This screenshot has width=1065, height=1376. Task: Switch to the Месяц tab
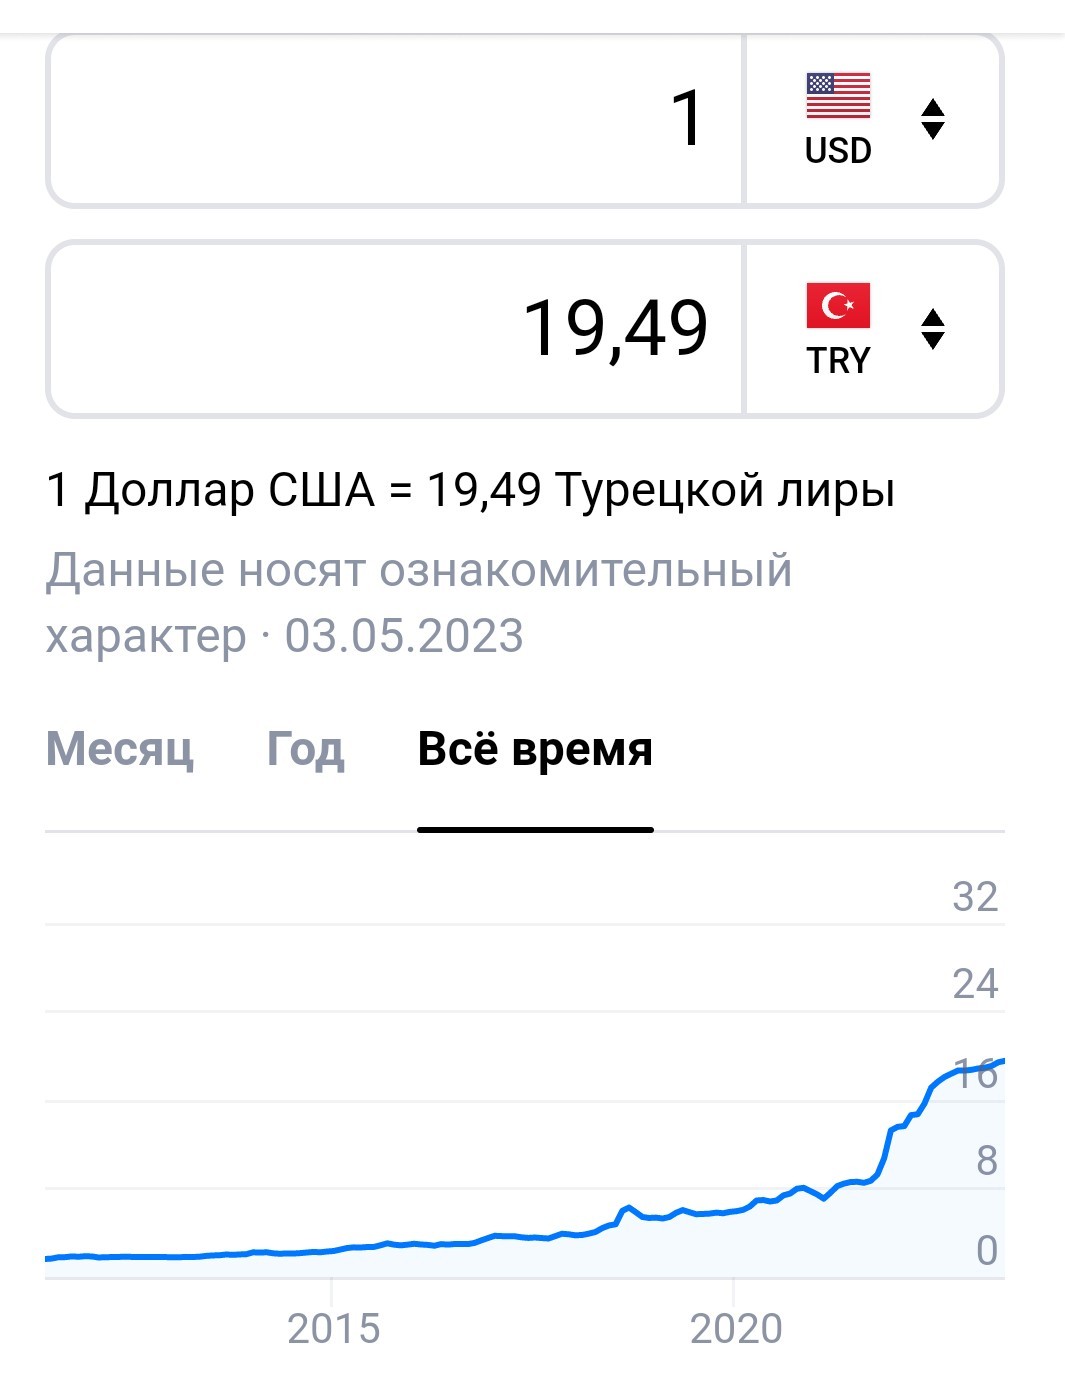coord(120,749)
